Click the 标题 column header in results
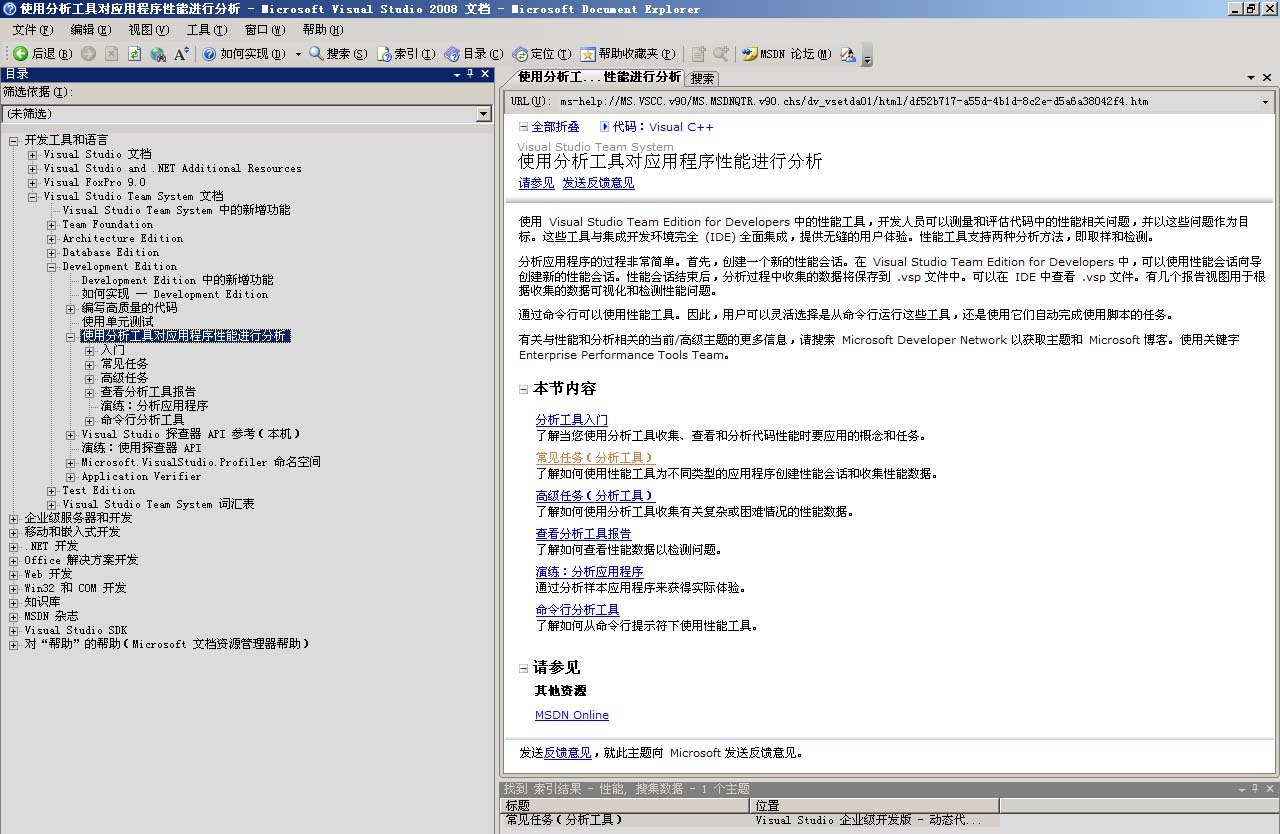The height and width of the screenshot is (834, 1280). [625, 805]
